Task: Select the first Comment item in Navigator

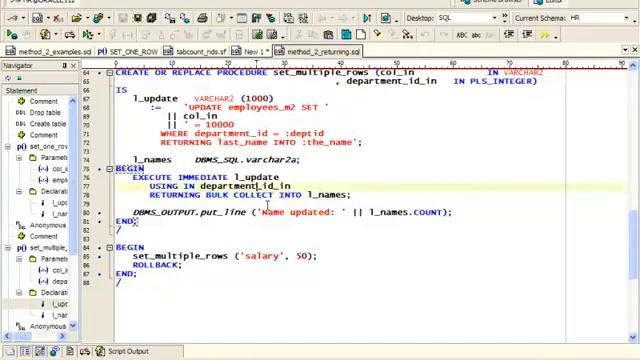Action: pos(43,101)
